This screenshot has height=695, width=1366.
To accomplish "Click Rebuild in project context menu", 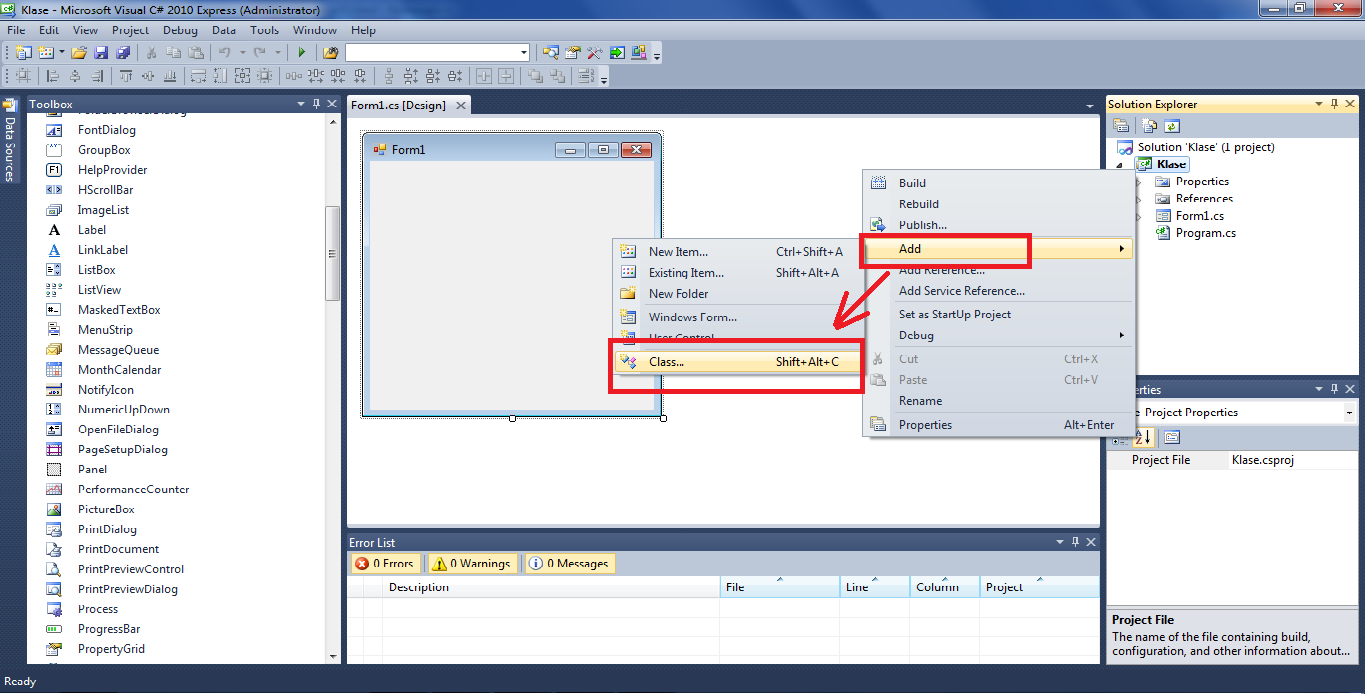I will [998, 204].
